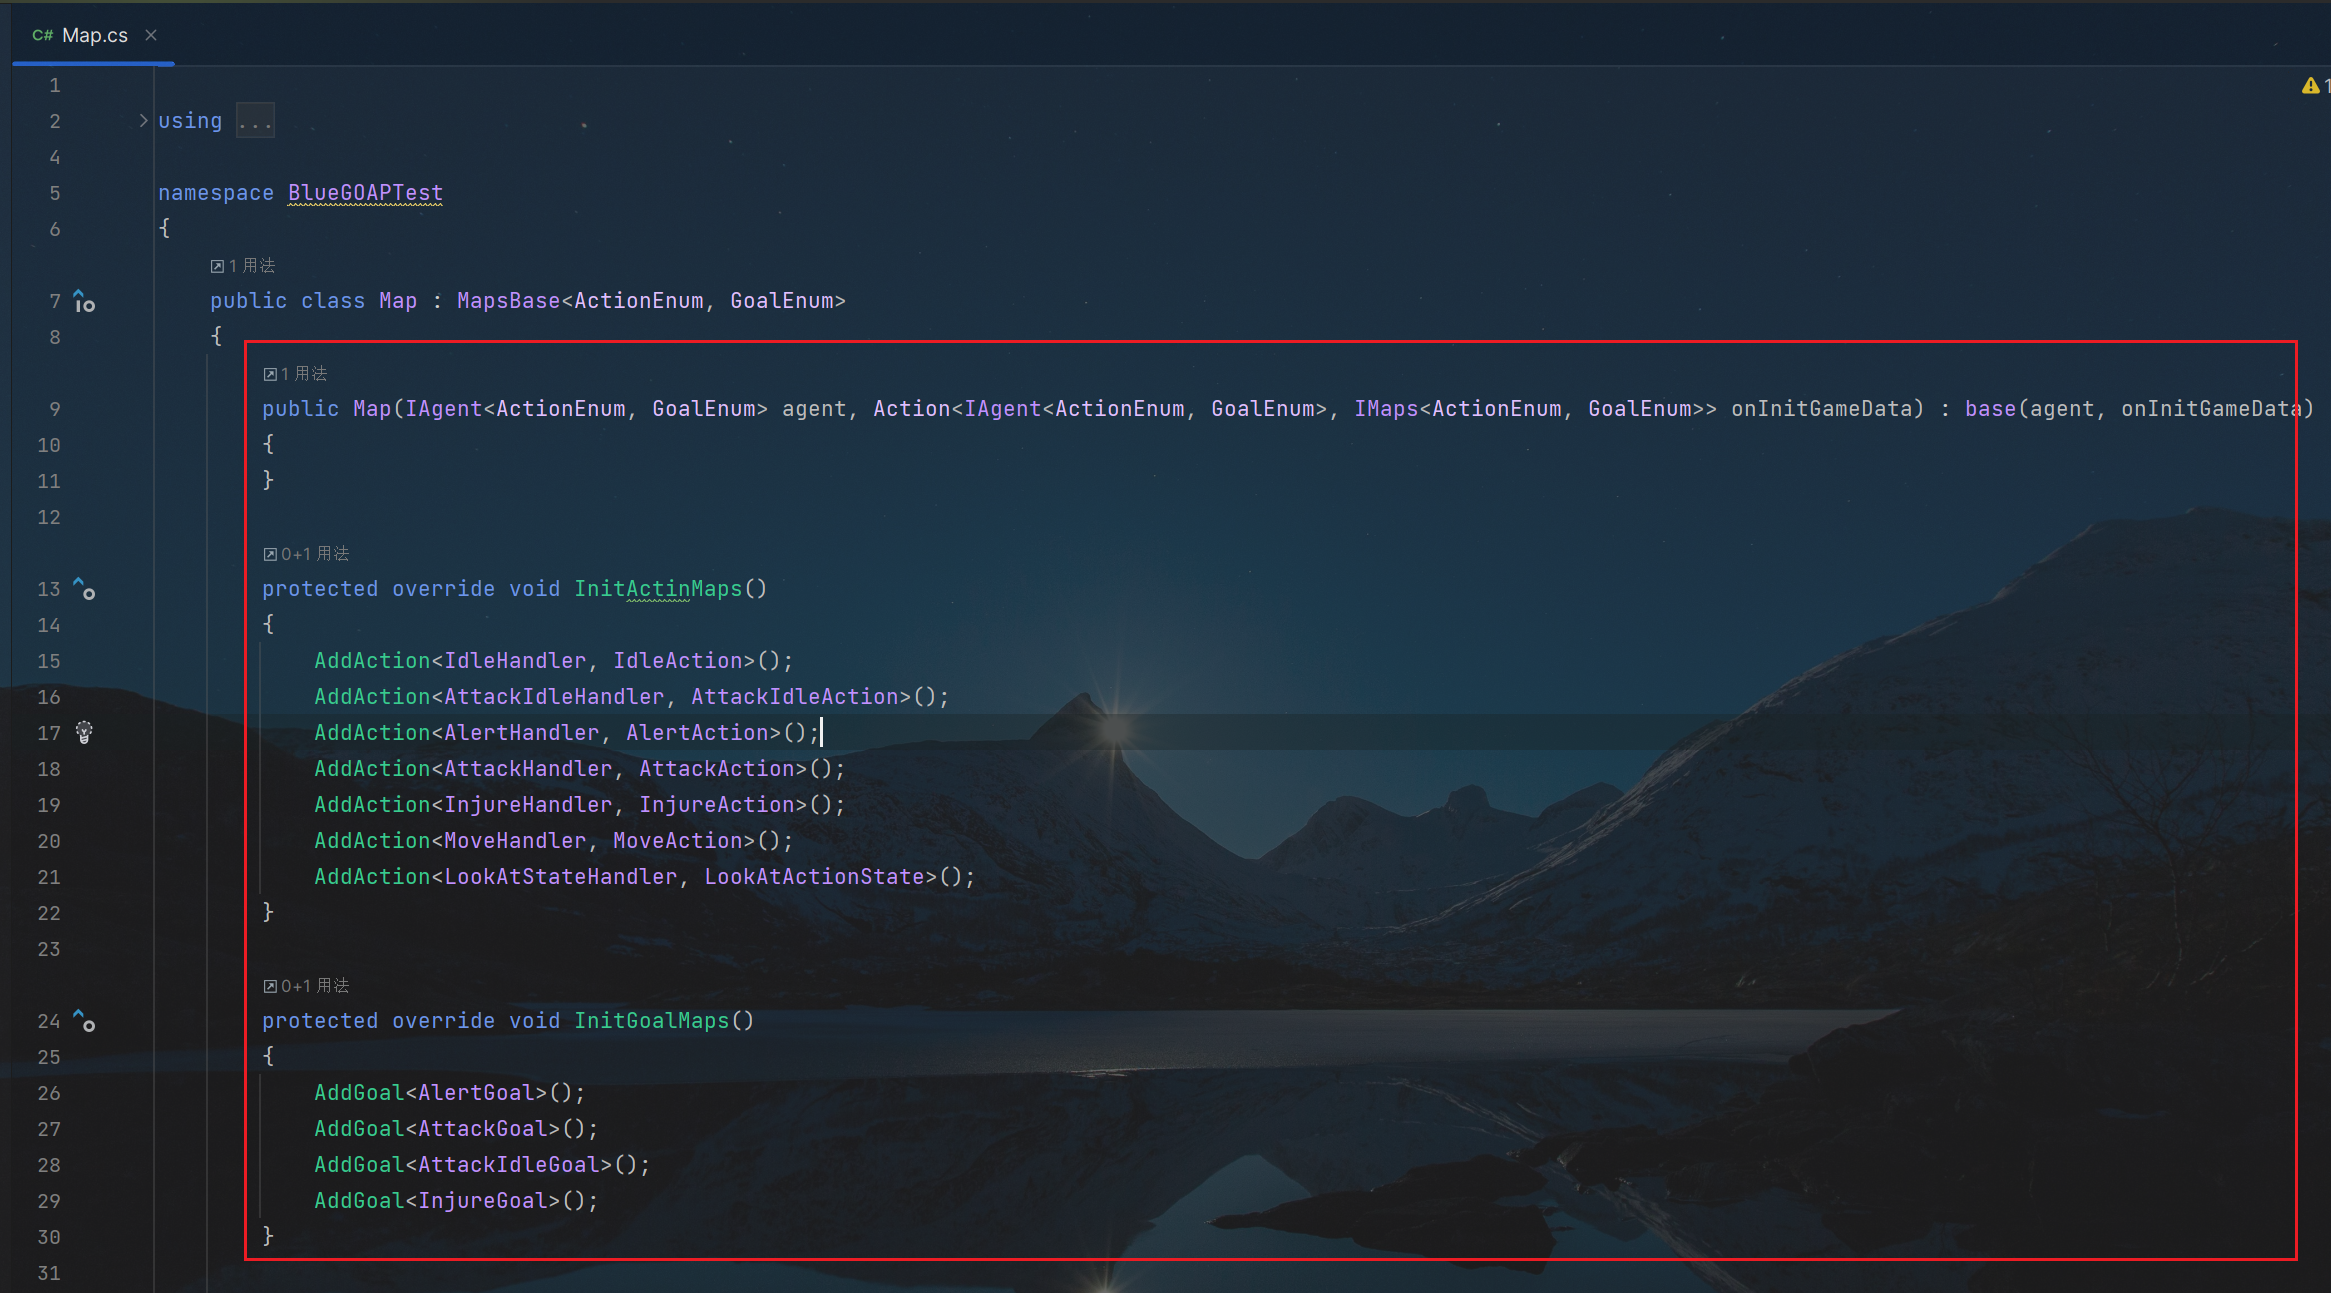Click the BlueGOAPTest namespace identifier

(365, 193)
